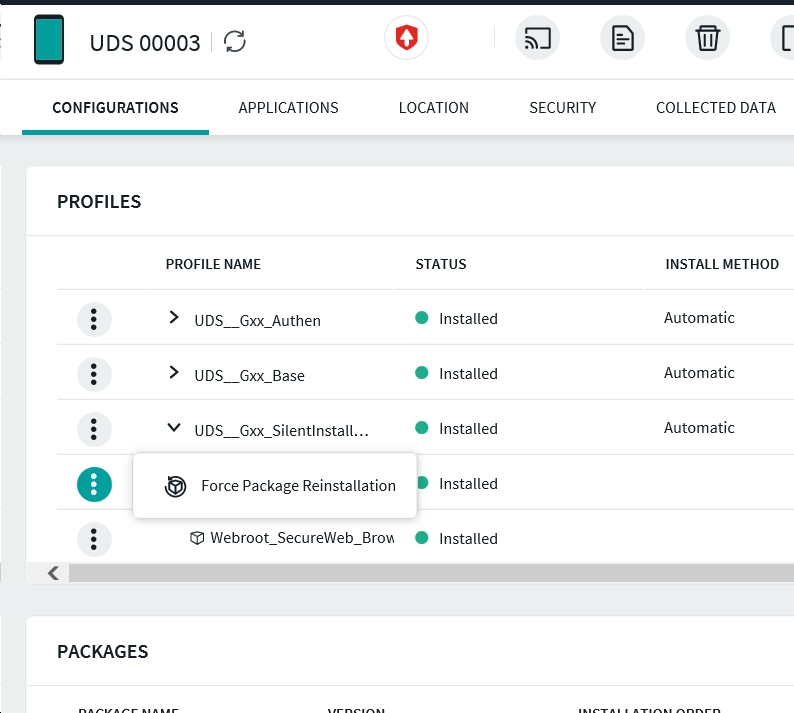794x713 pixels.
Task: Click the red shield security icon
Action: pos(407,40)
